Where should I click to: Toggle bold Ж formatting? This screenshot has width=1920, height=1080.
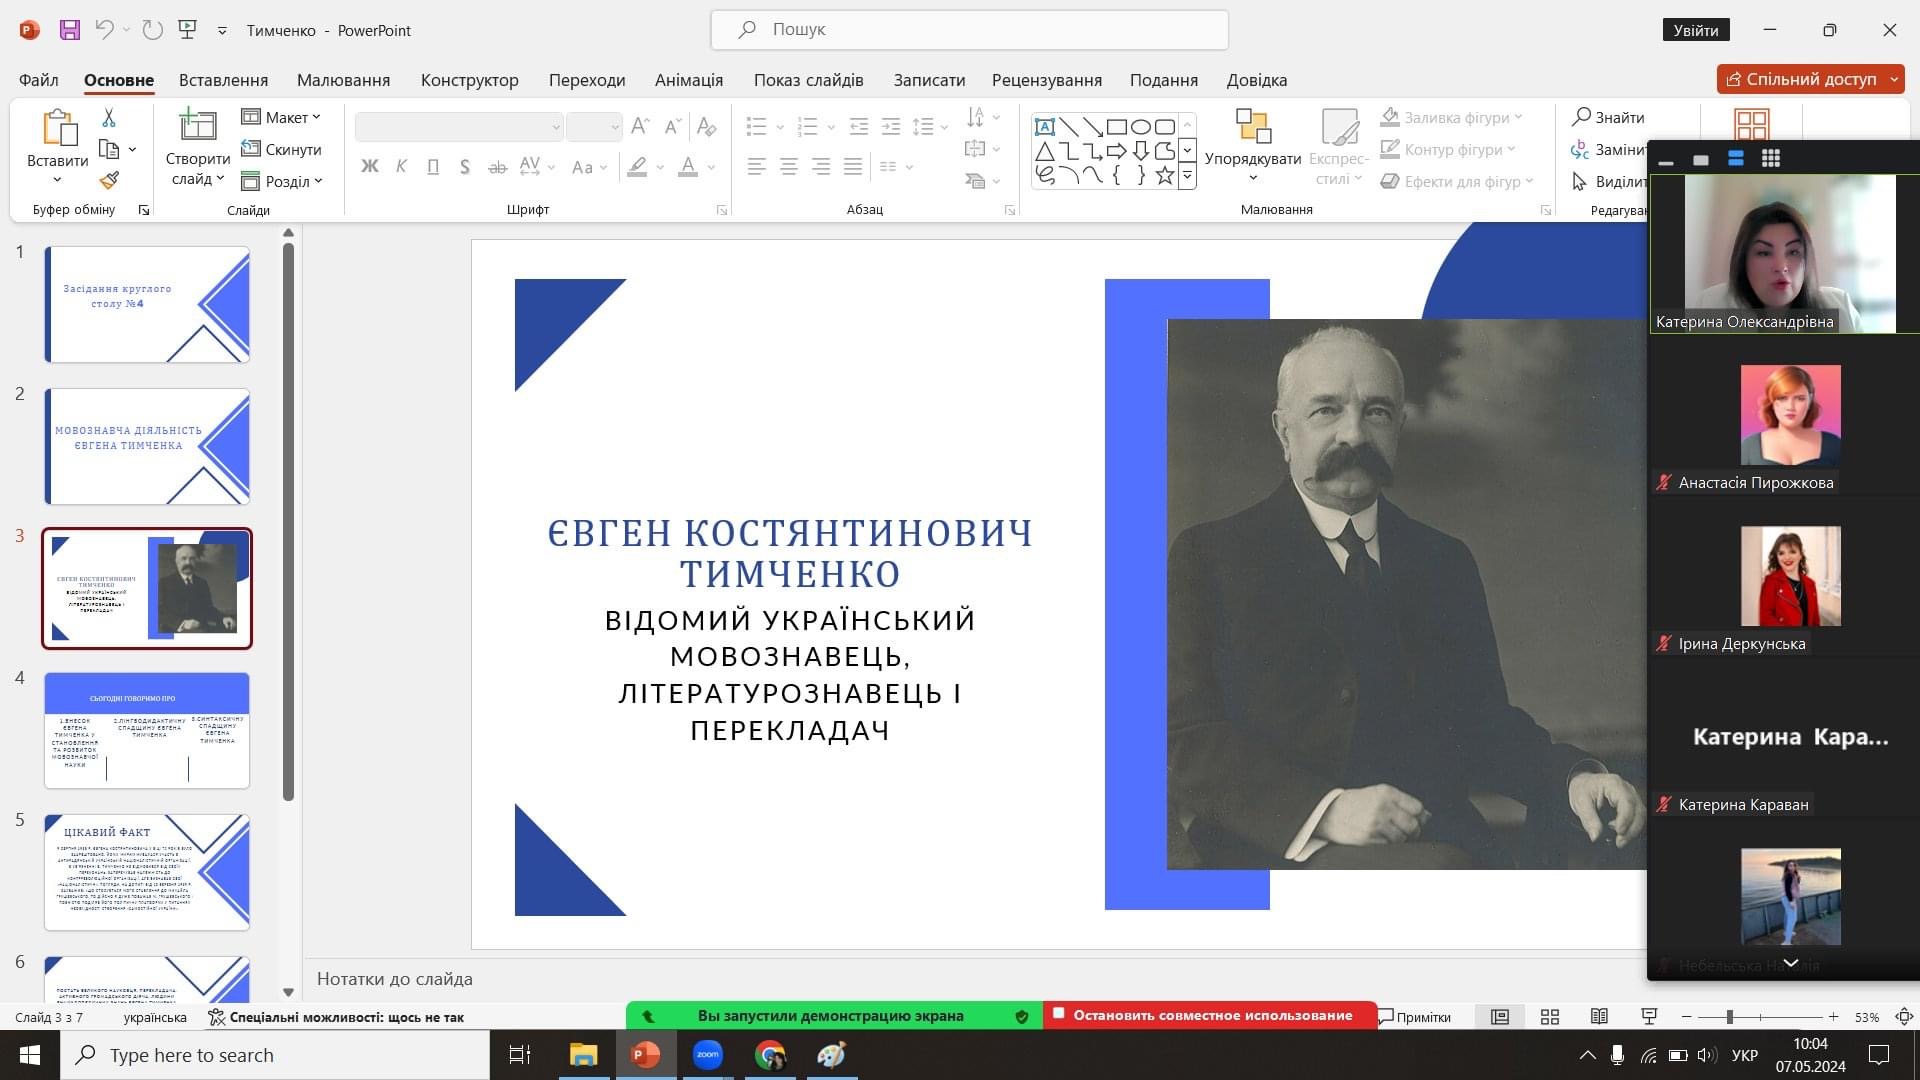point(370,167)
